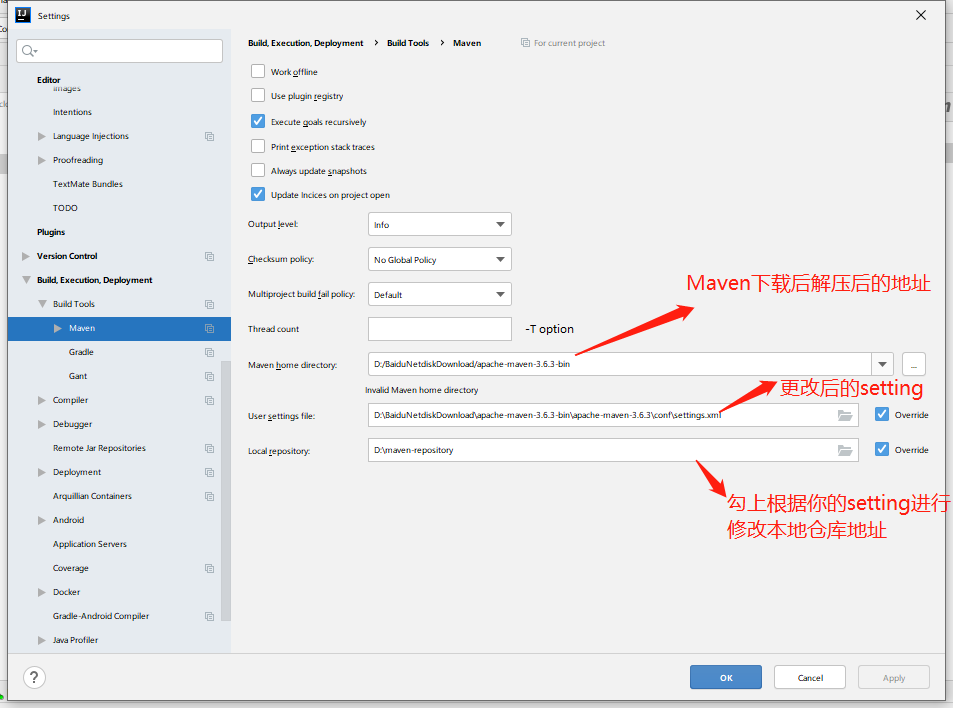
Task: Expand the Version Control section
Action: 26,256
